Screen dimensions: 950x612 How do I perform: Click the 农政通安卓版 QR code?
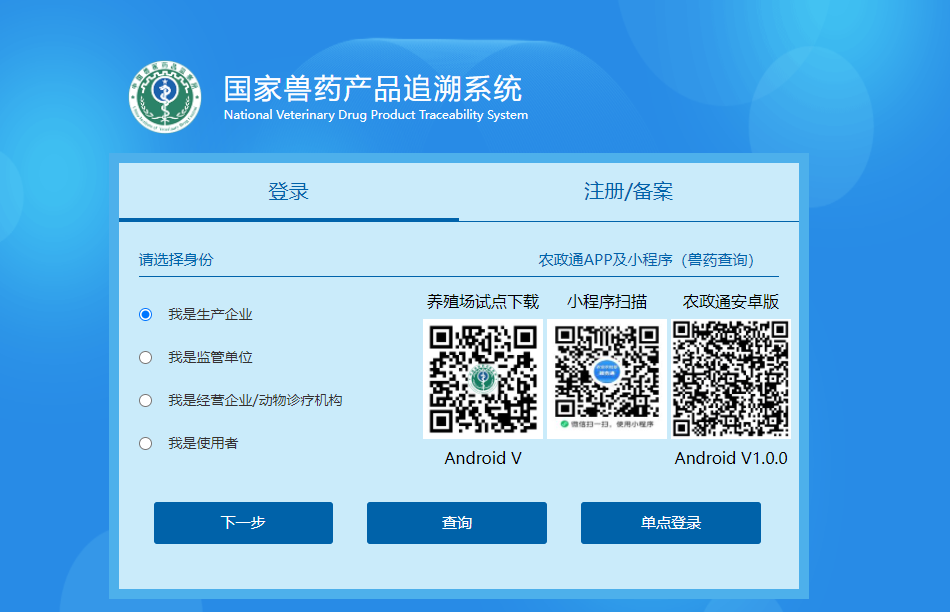pos(731,378)
